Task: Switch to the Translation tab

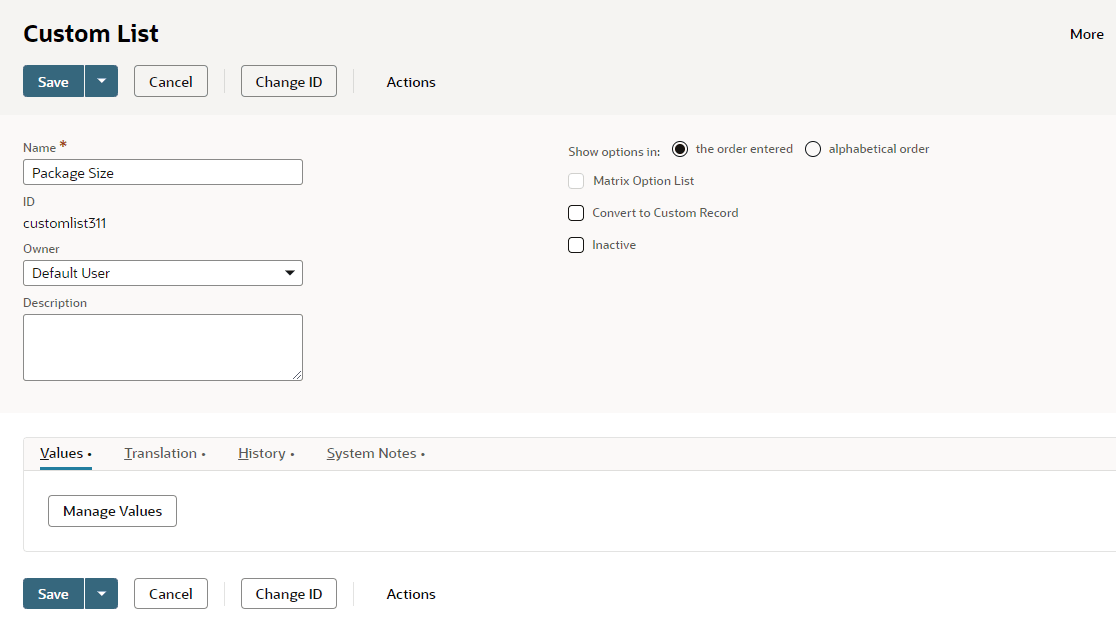Action: [164, 453]
